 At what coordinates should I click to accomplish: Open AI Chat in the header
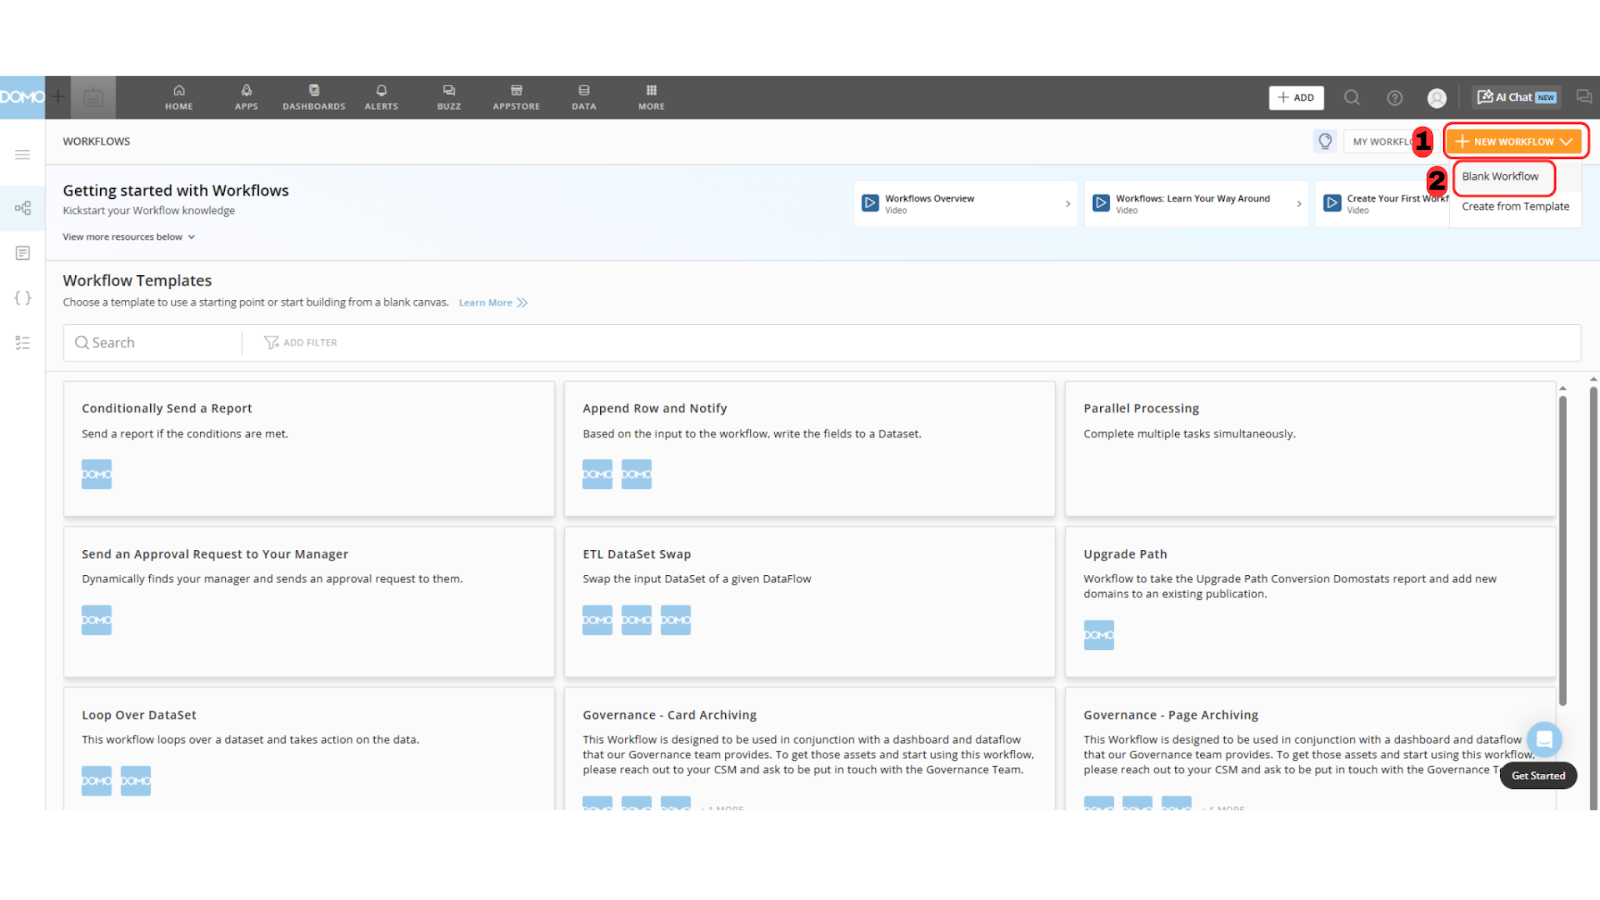tap(1516, 97)
